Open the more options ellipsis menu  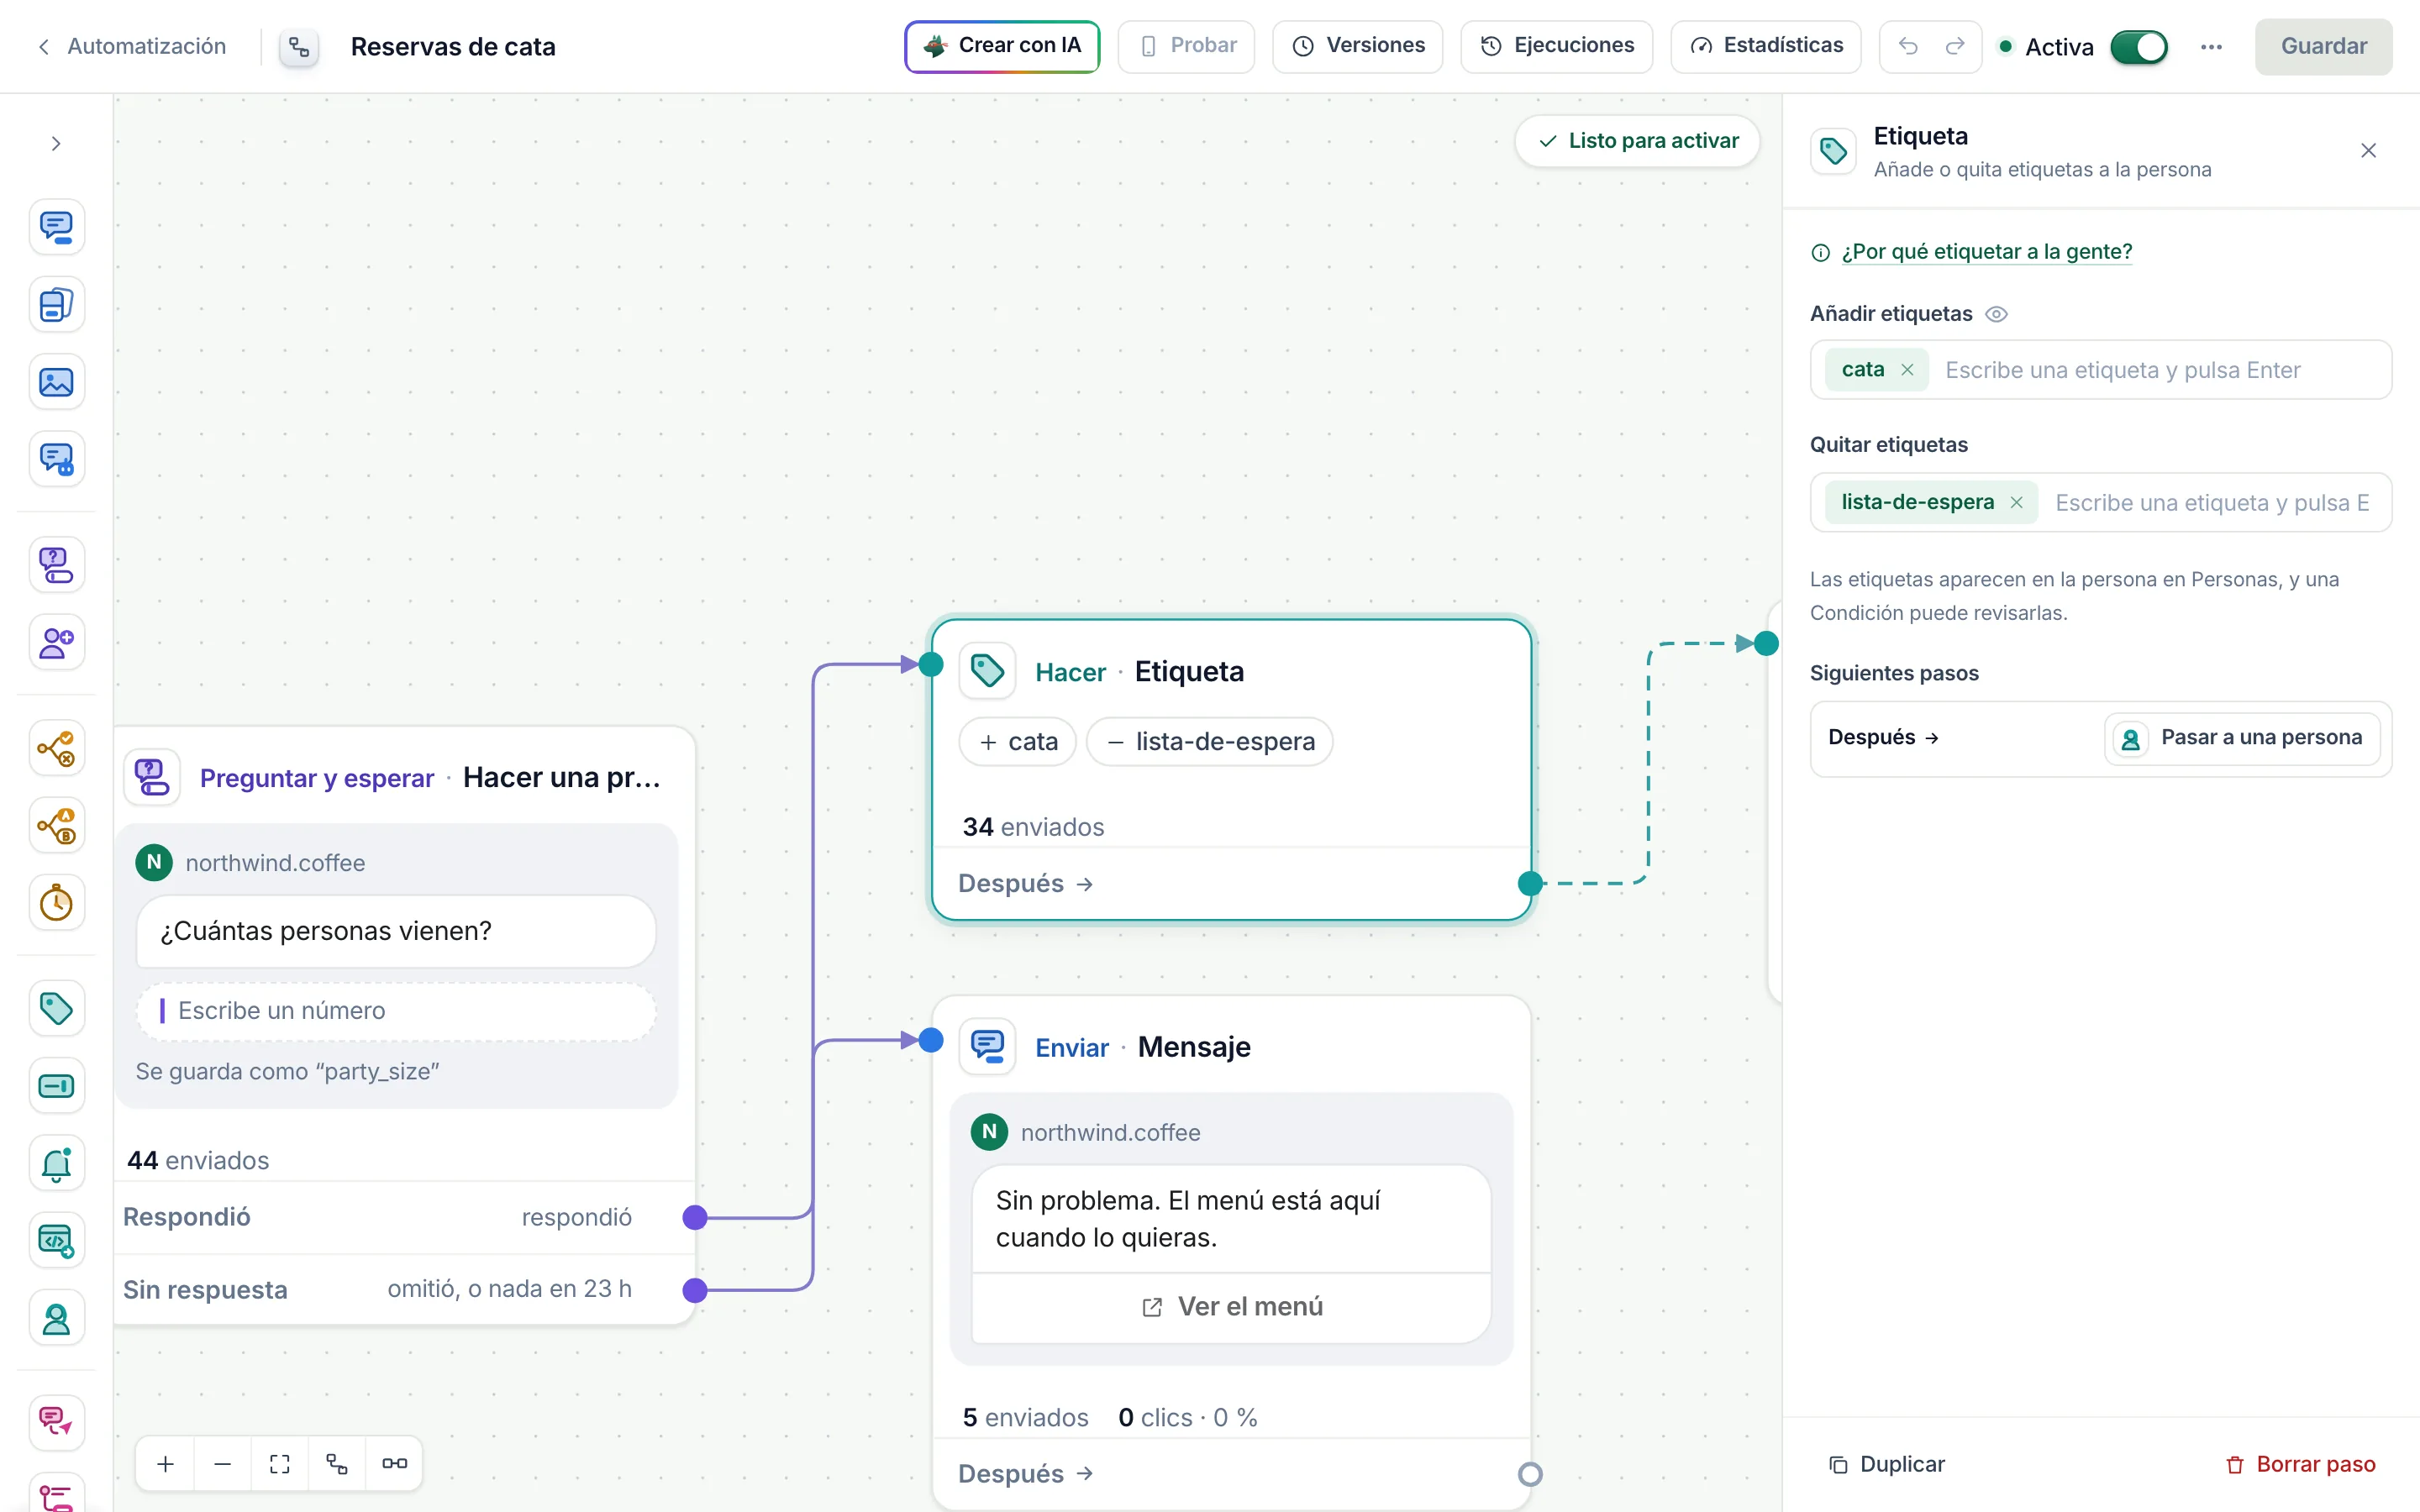point(2211,47)
